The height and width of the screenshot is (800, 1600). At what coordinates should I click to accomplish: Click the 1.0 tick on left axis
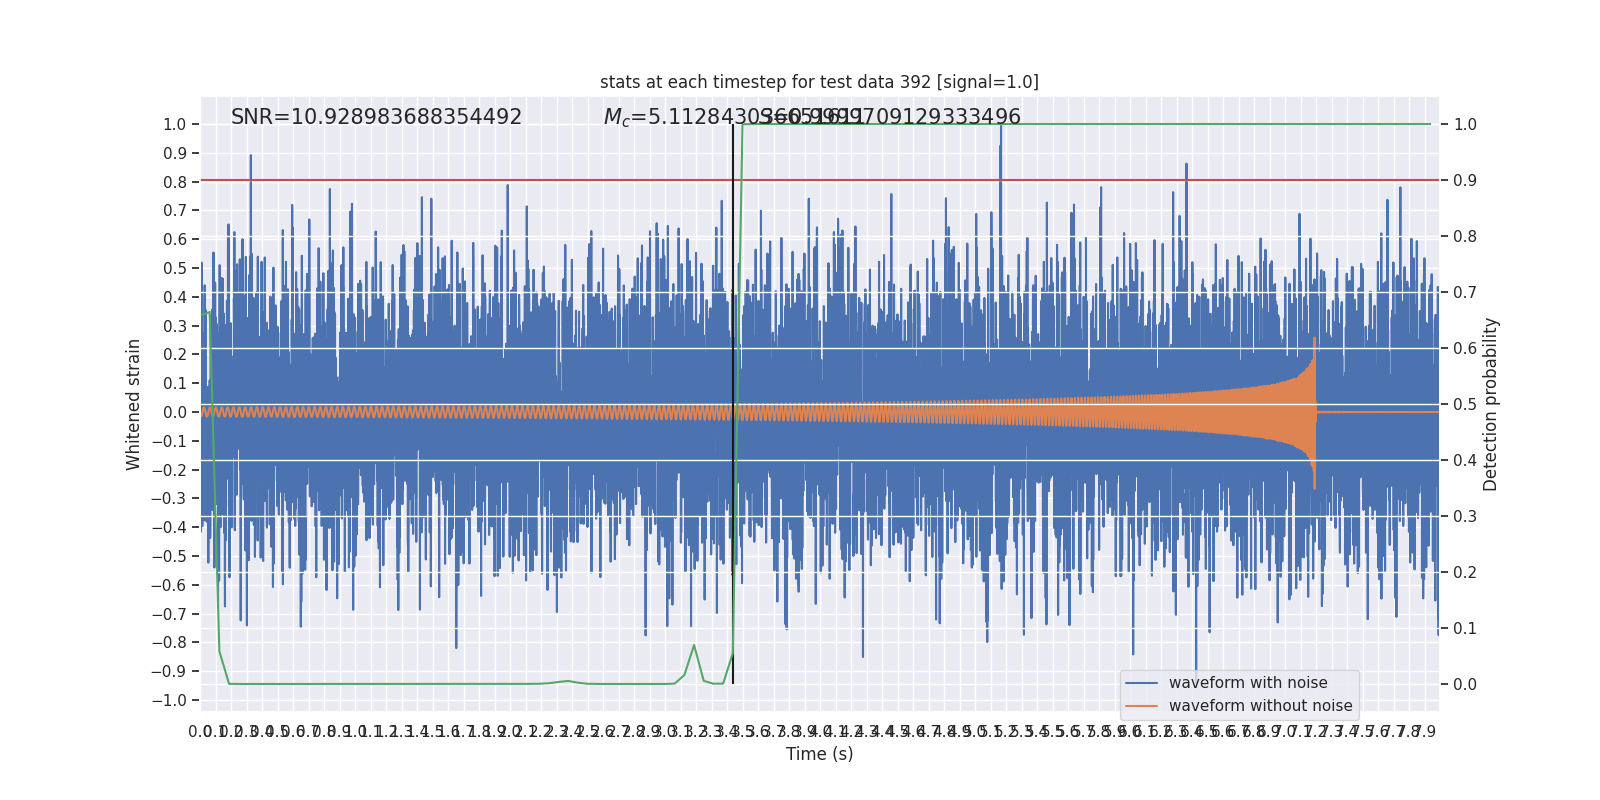point(175,124)
